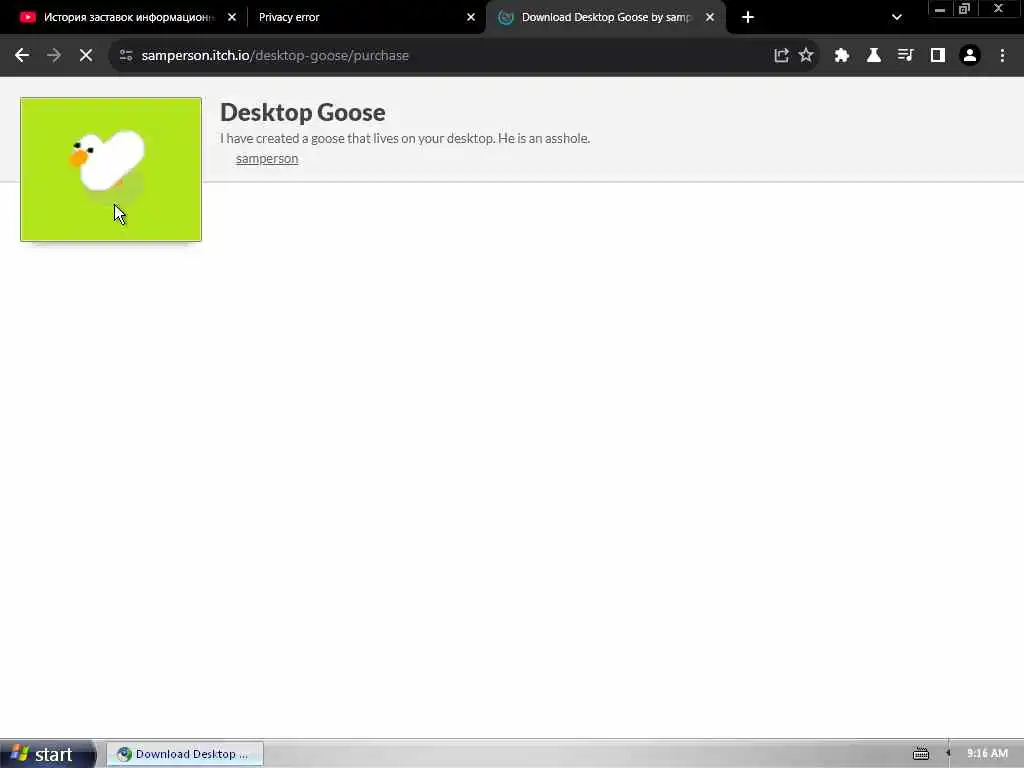The image size is (1024, 768).
Task: Share this page via the share icon
Action: [781, 56]
